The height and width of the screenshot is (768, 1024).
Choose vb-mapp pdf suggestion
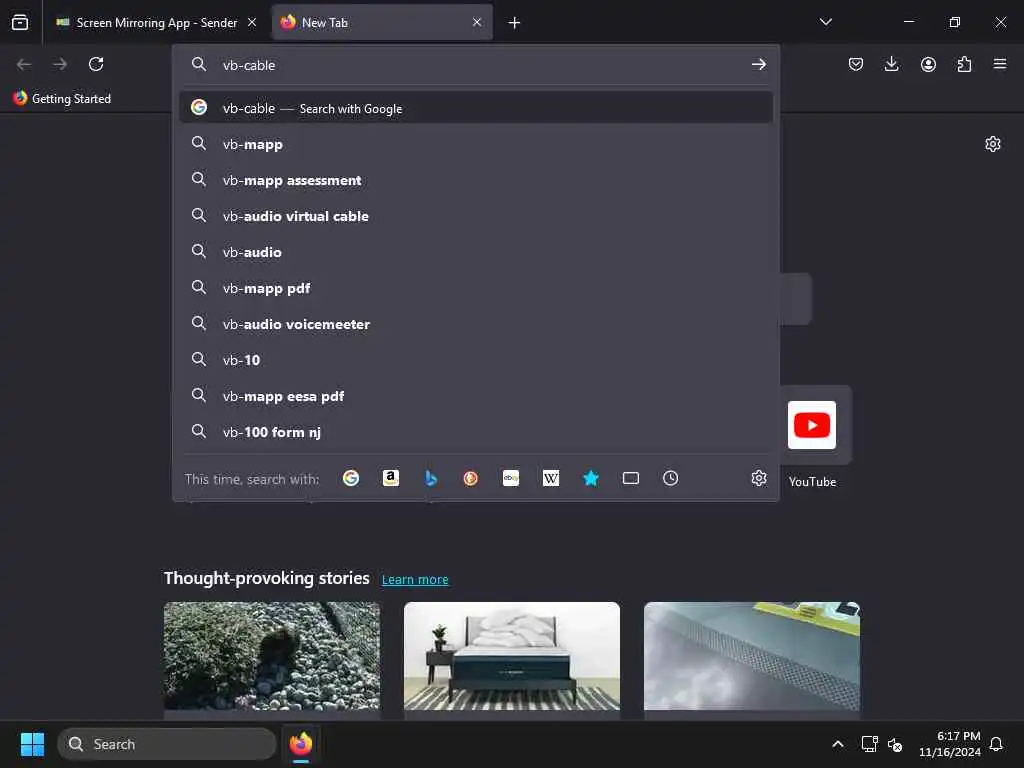tap(475, 288)
